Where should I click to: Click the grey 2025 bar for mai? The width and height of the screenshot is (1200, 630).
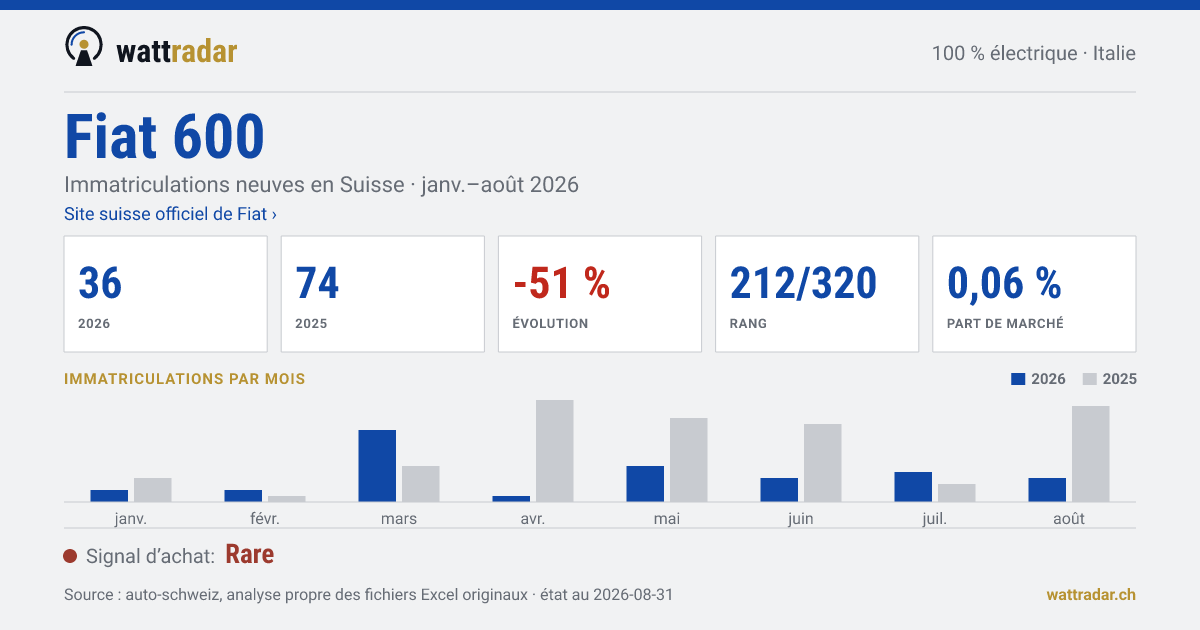tap(689, 460)
